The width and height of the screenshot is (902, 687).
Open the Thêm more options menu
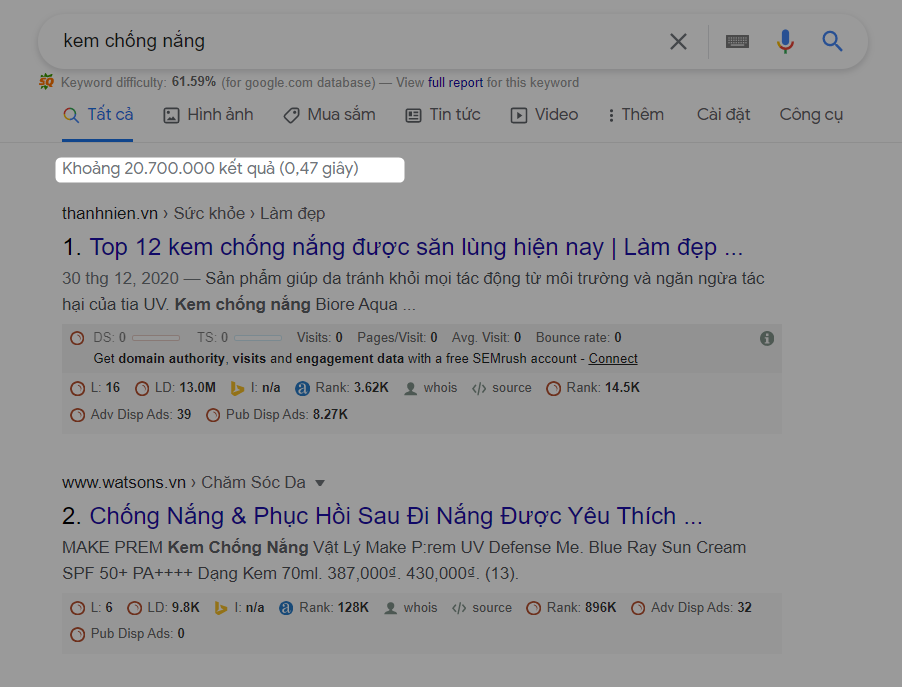[x=636, y=115]
